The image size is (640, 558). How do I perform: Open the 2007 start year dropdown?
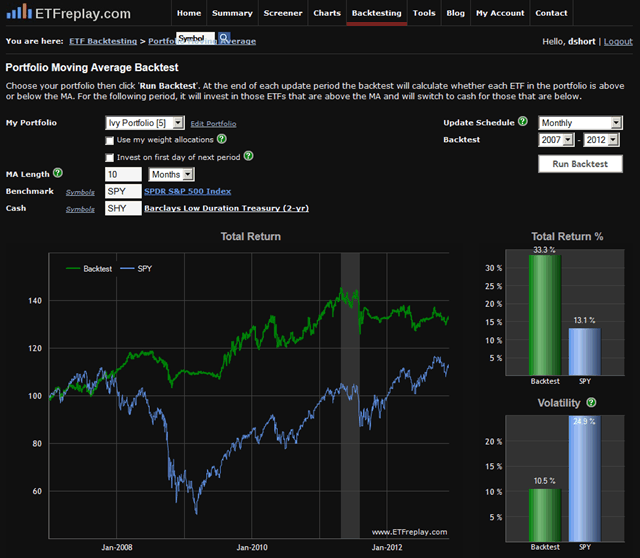coord(556,140)
